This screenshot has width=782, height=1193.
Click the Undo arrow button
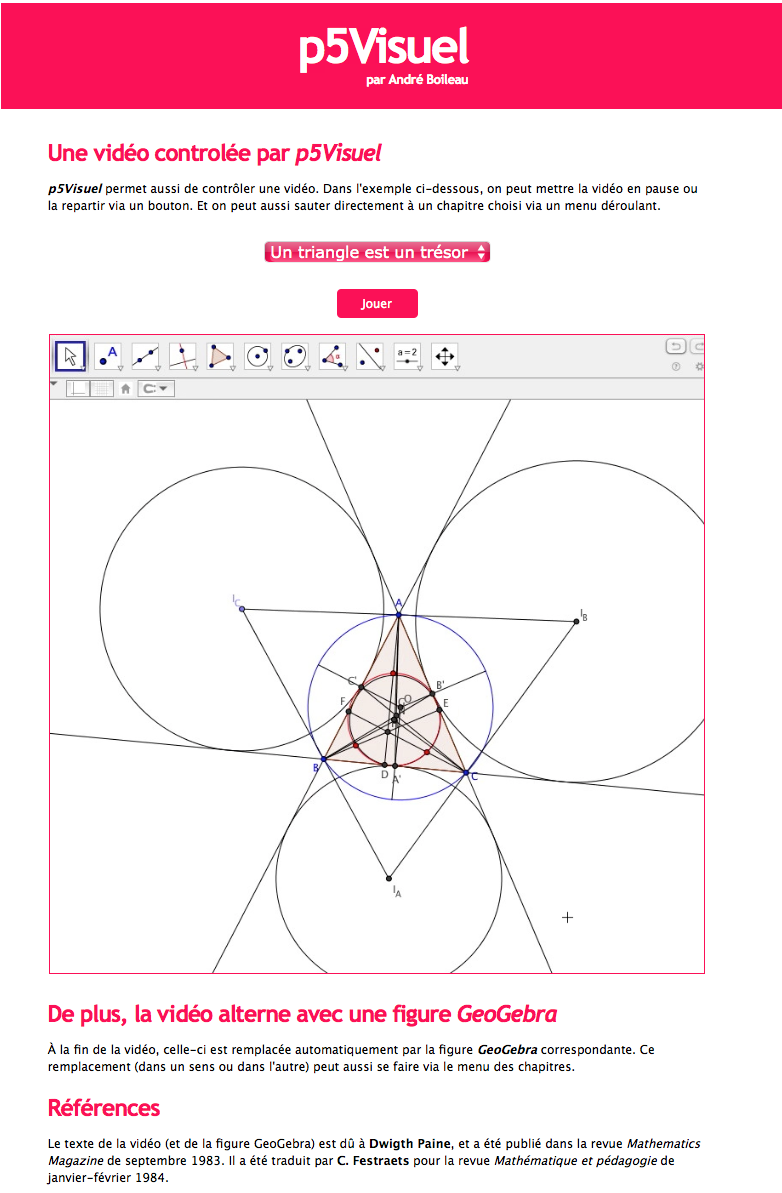[676, 347]
